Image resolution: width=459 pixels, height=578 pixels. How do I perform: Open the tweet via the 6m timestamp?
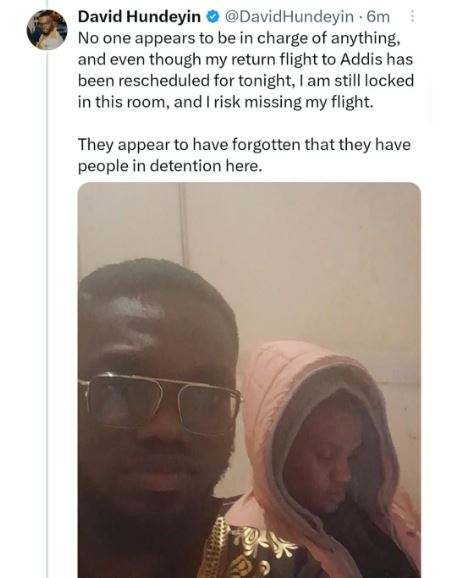coord(378,17)
